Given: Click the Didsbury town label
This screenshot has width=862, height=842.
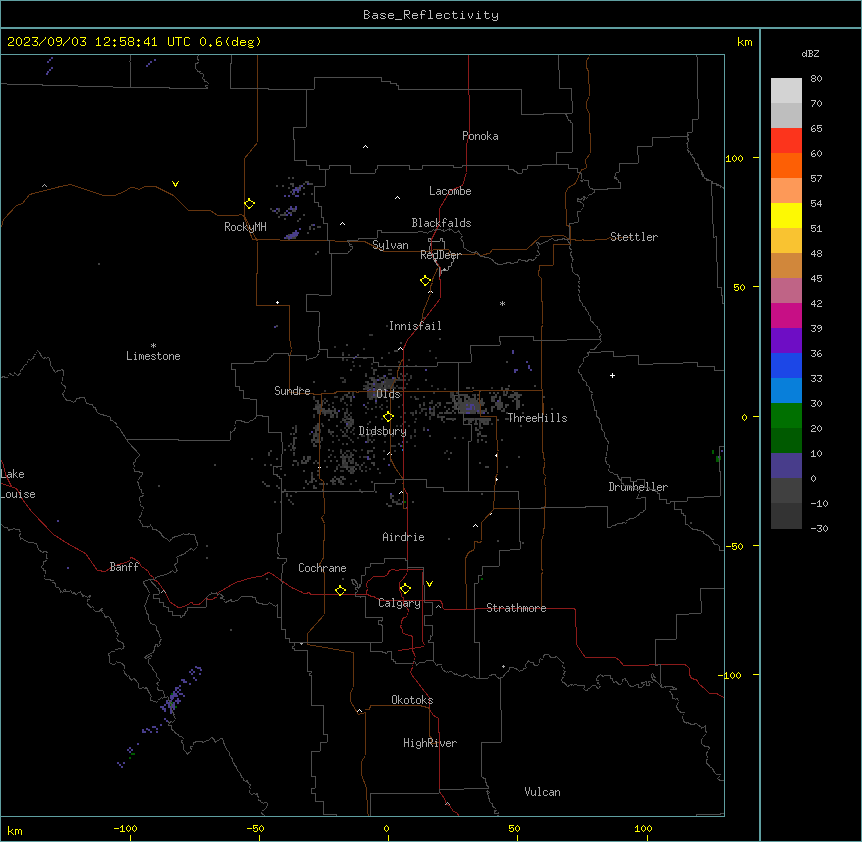Looking at the screenshot, I should (383, 431).
